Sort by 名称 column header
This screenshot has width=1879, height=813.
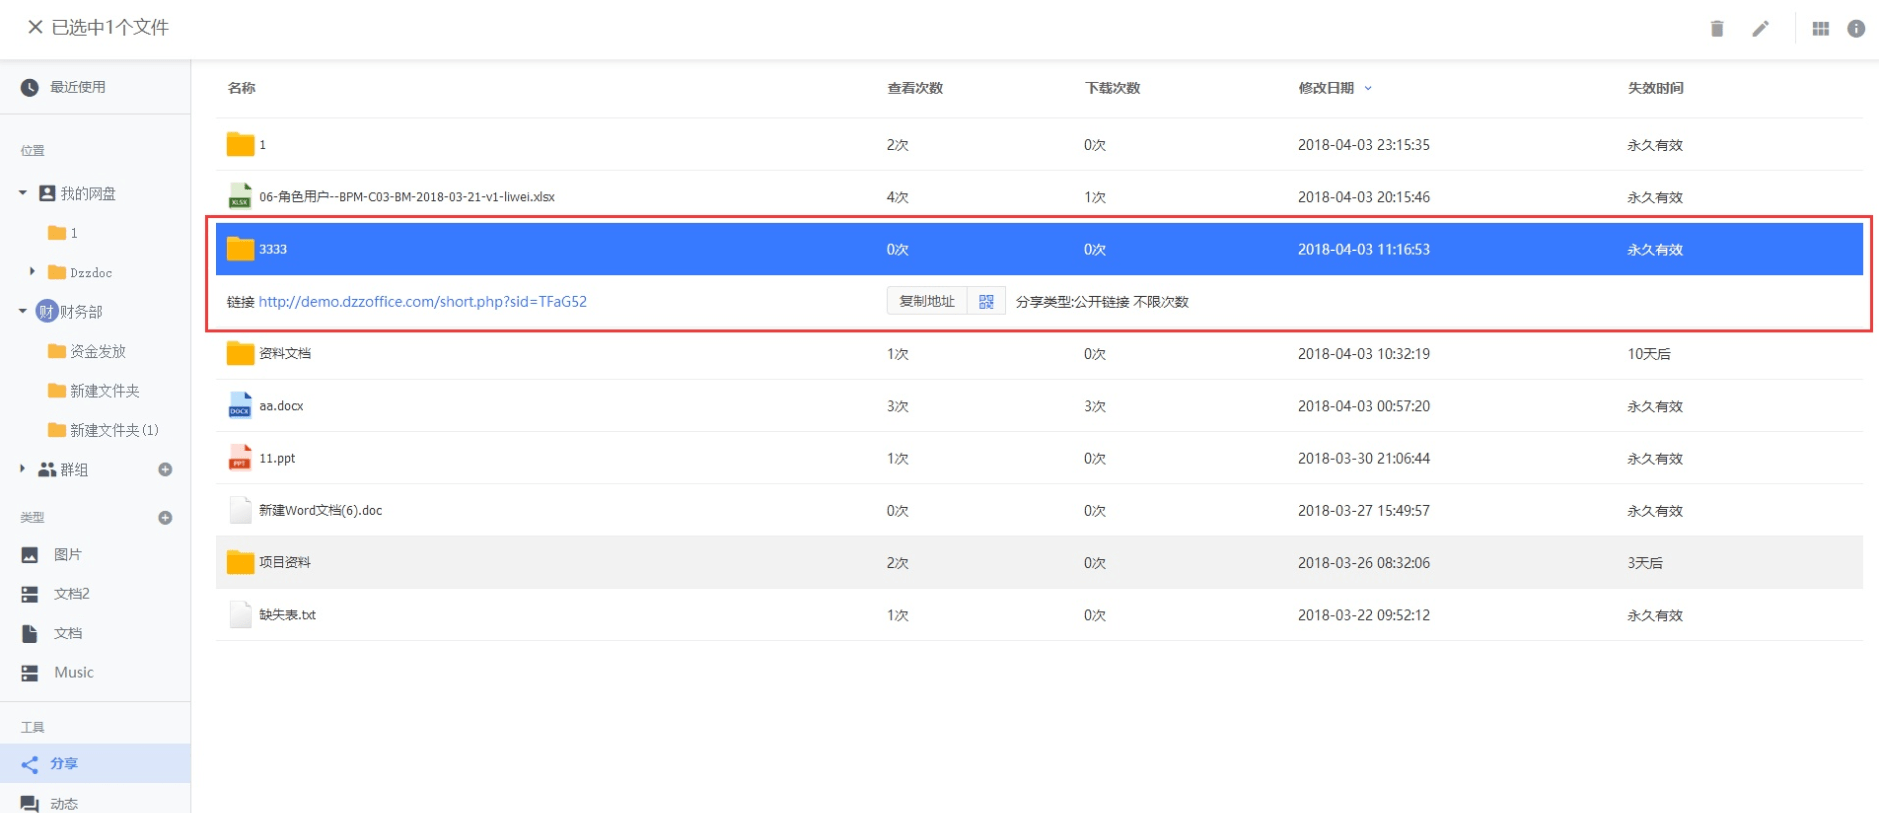coord(241,88)
